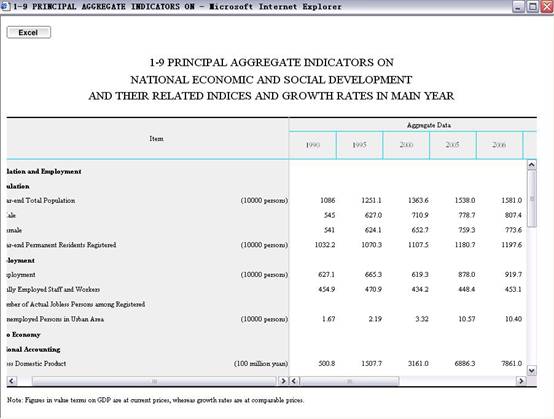
Task: Click the Internet Explorer title bar icon
Action: [x=5, y=6]
